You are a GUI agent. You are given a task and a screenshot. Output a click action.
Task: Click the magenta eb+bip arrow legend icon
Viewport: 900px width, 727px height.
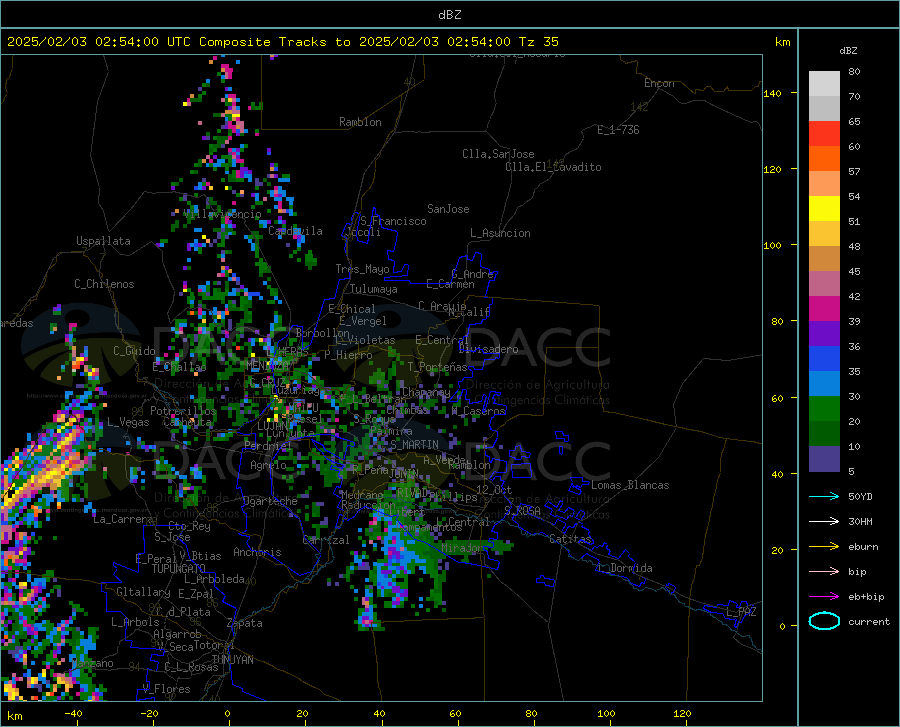point(824,597)
